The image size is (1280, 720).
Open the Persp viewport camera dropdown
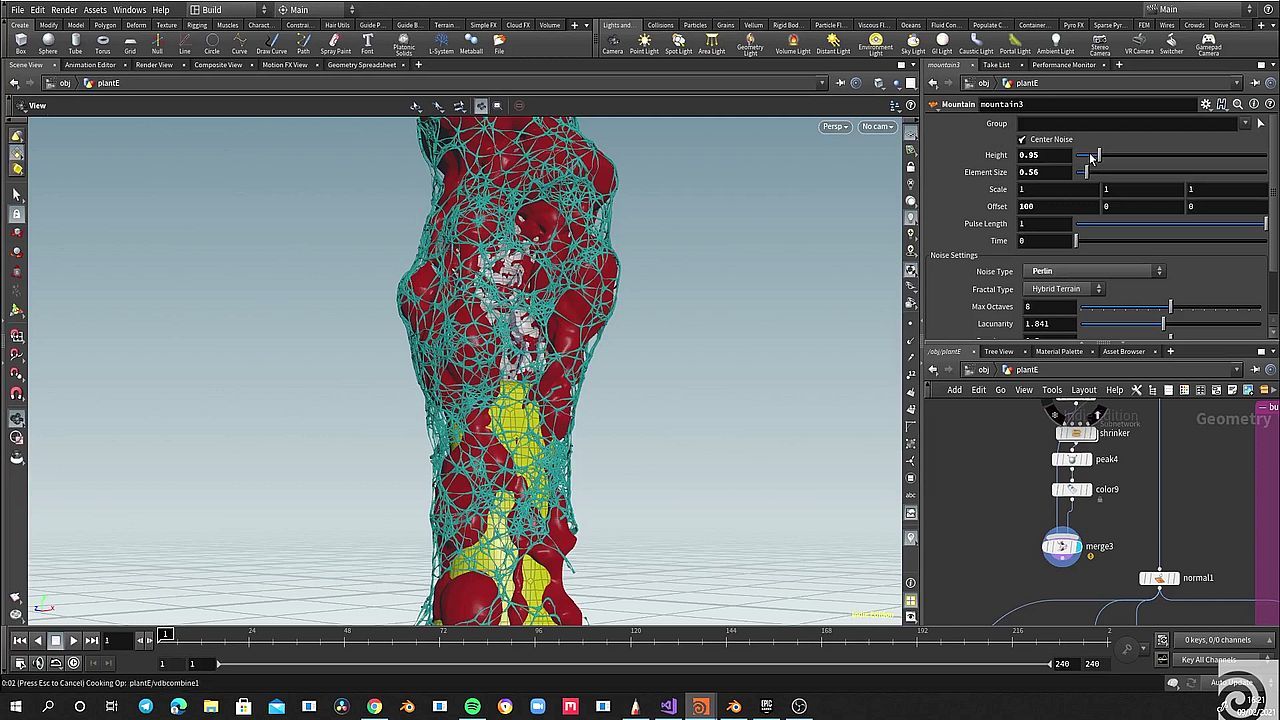835,127
